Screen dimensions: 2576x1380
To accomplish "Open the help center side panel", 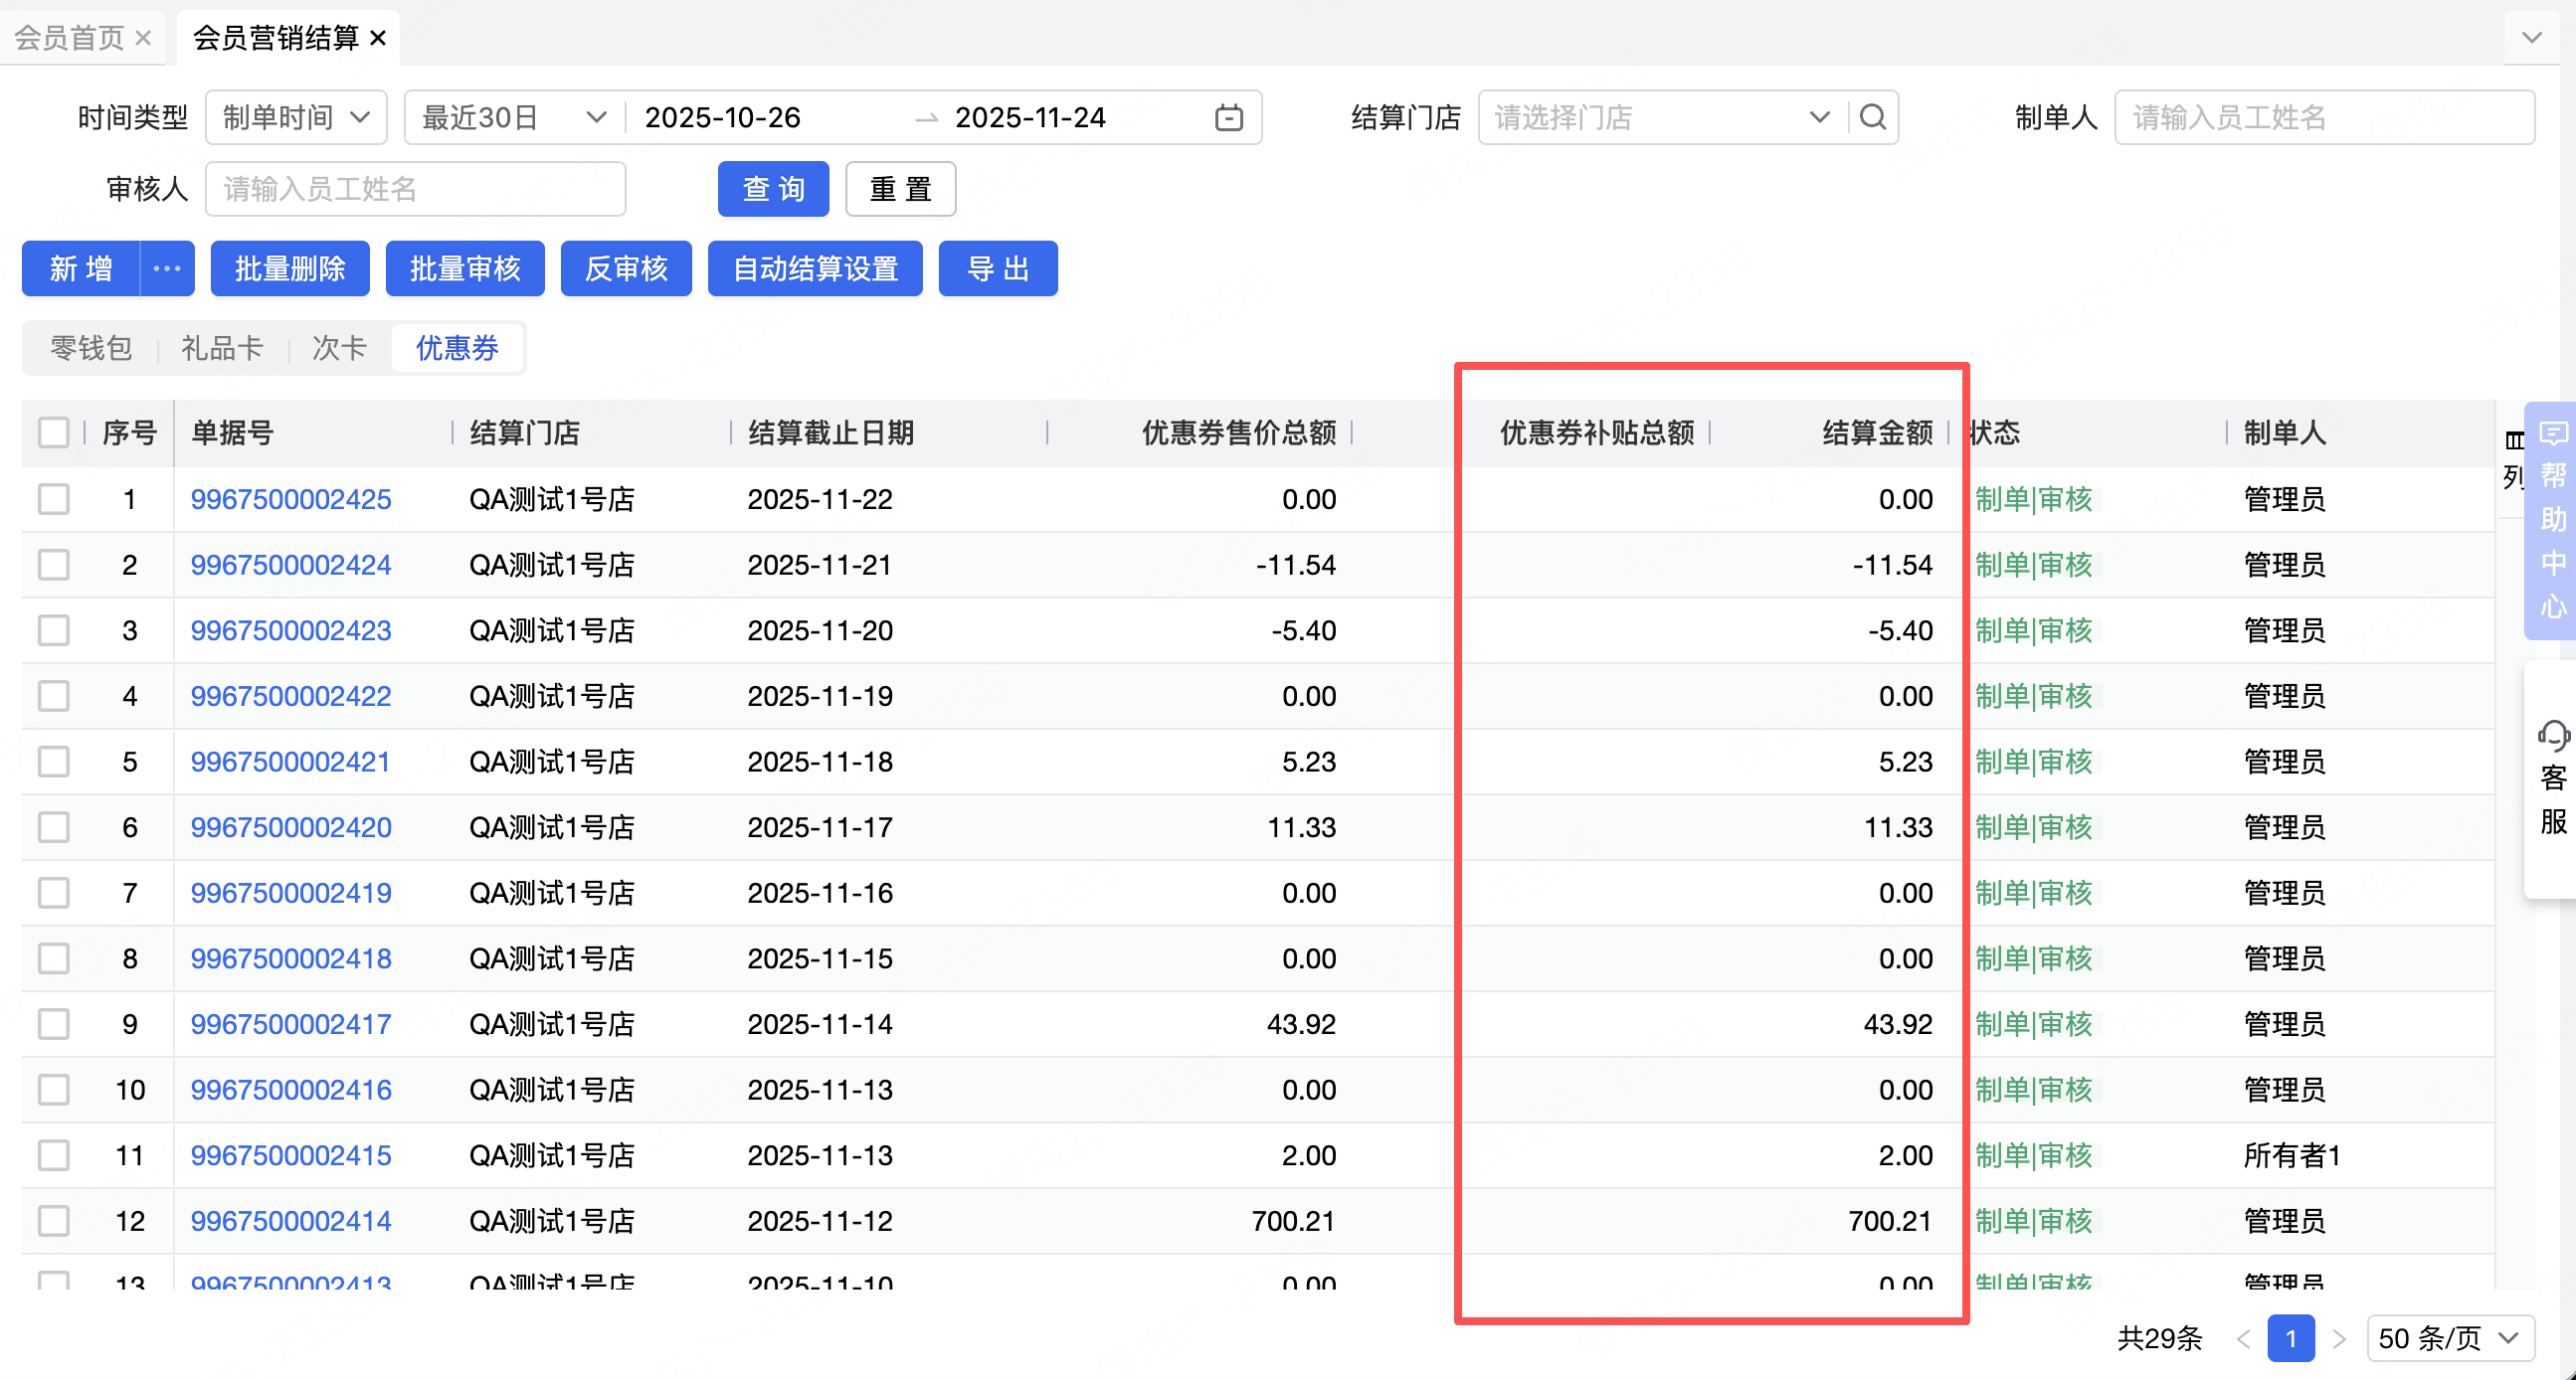I will coord(2552,520).
